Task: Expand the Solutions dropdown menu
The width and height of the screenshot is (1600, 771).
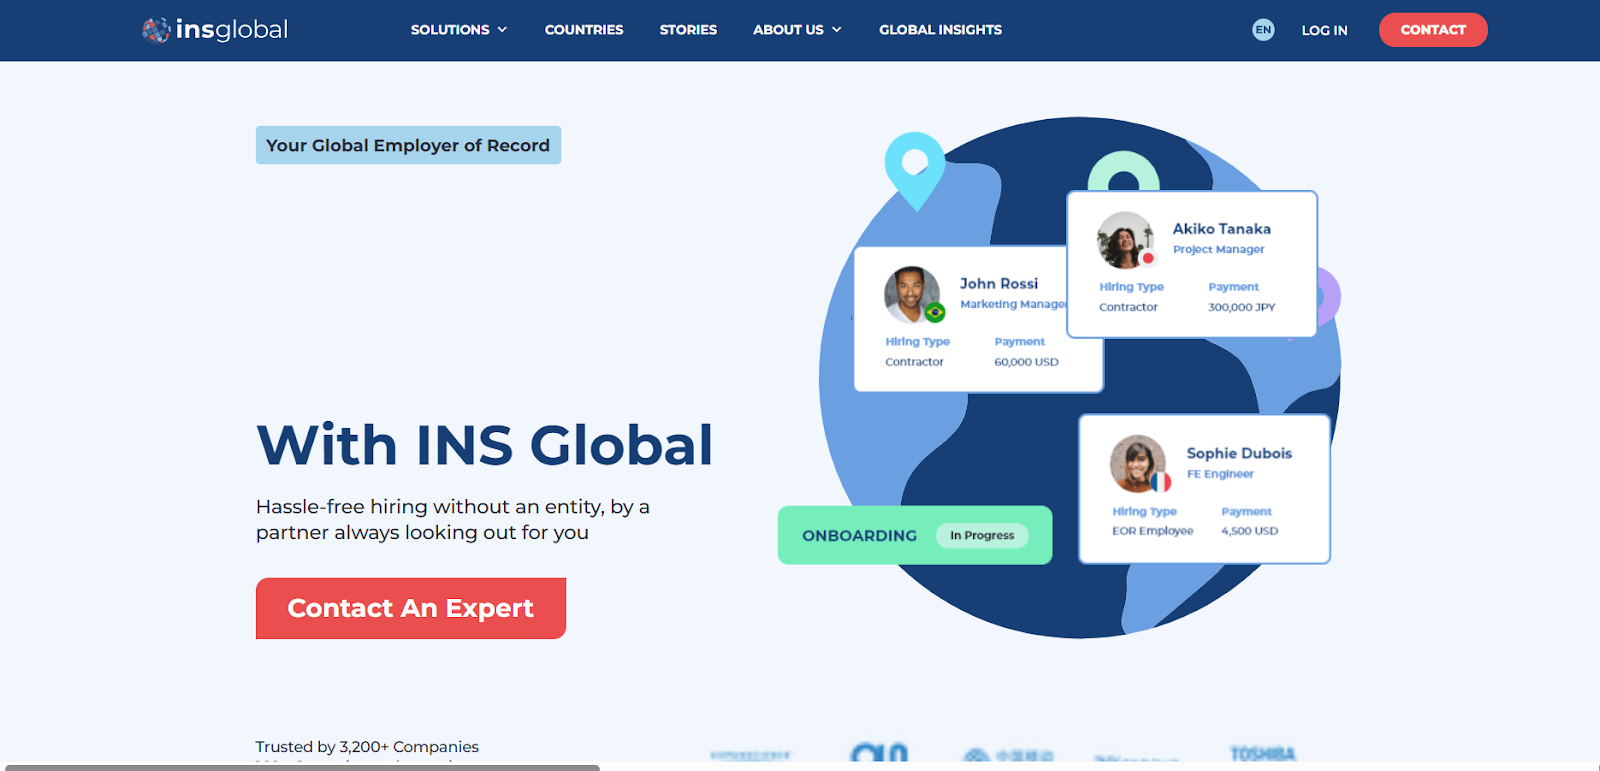Action: pos(459,30)
